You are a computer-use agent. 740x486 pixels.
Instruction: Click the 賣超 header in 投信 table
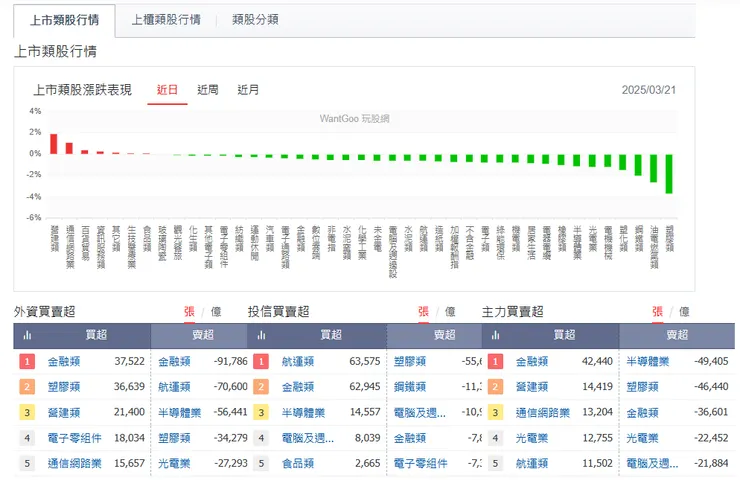tap(445, 335)
